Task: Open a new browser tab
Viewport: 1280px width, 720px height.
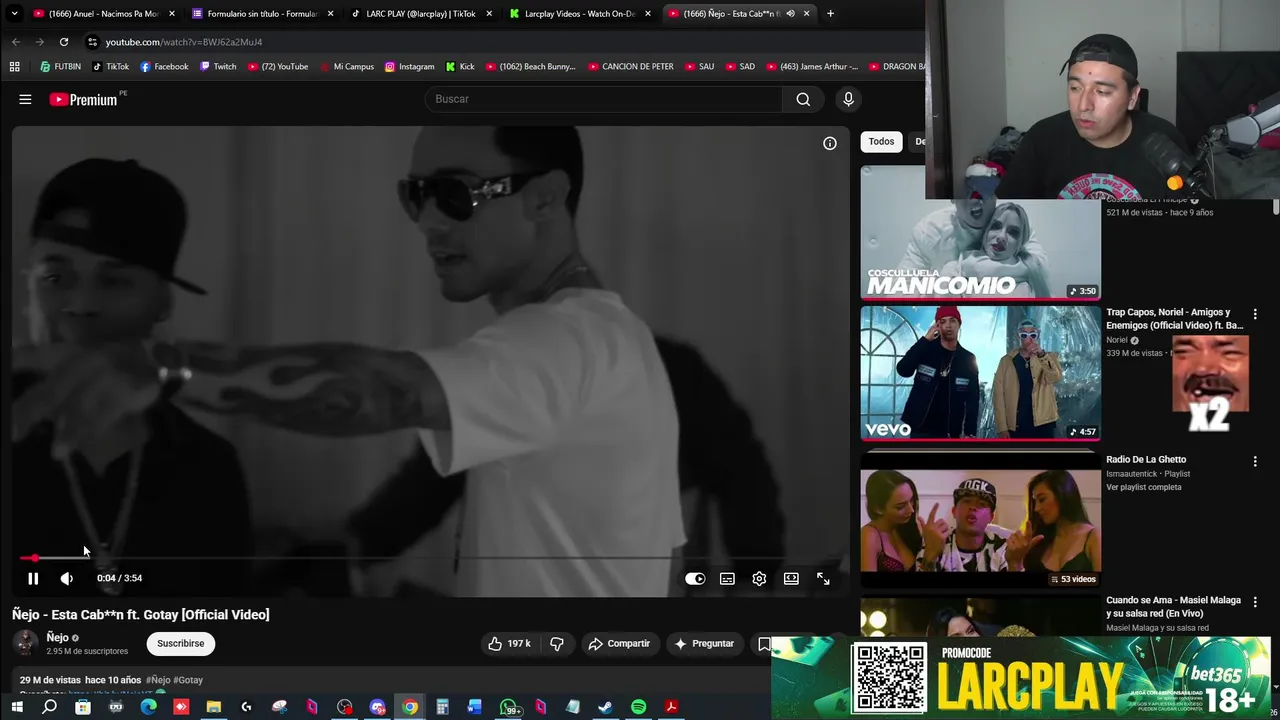Action: pos(830,14)
